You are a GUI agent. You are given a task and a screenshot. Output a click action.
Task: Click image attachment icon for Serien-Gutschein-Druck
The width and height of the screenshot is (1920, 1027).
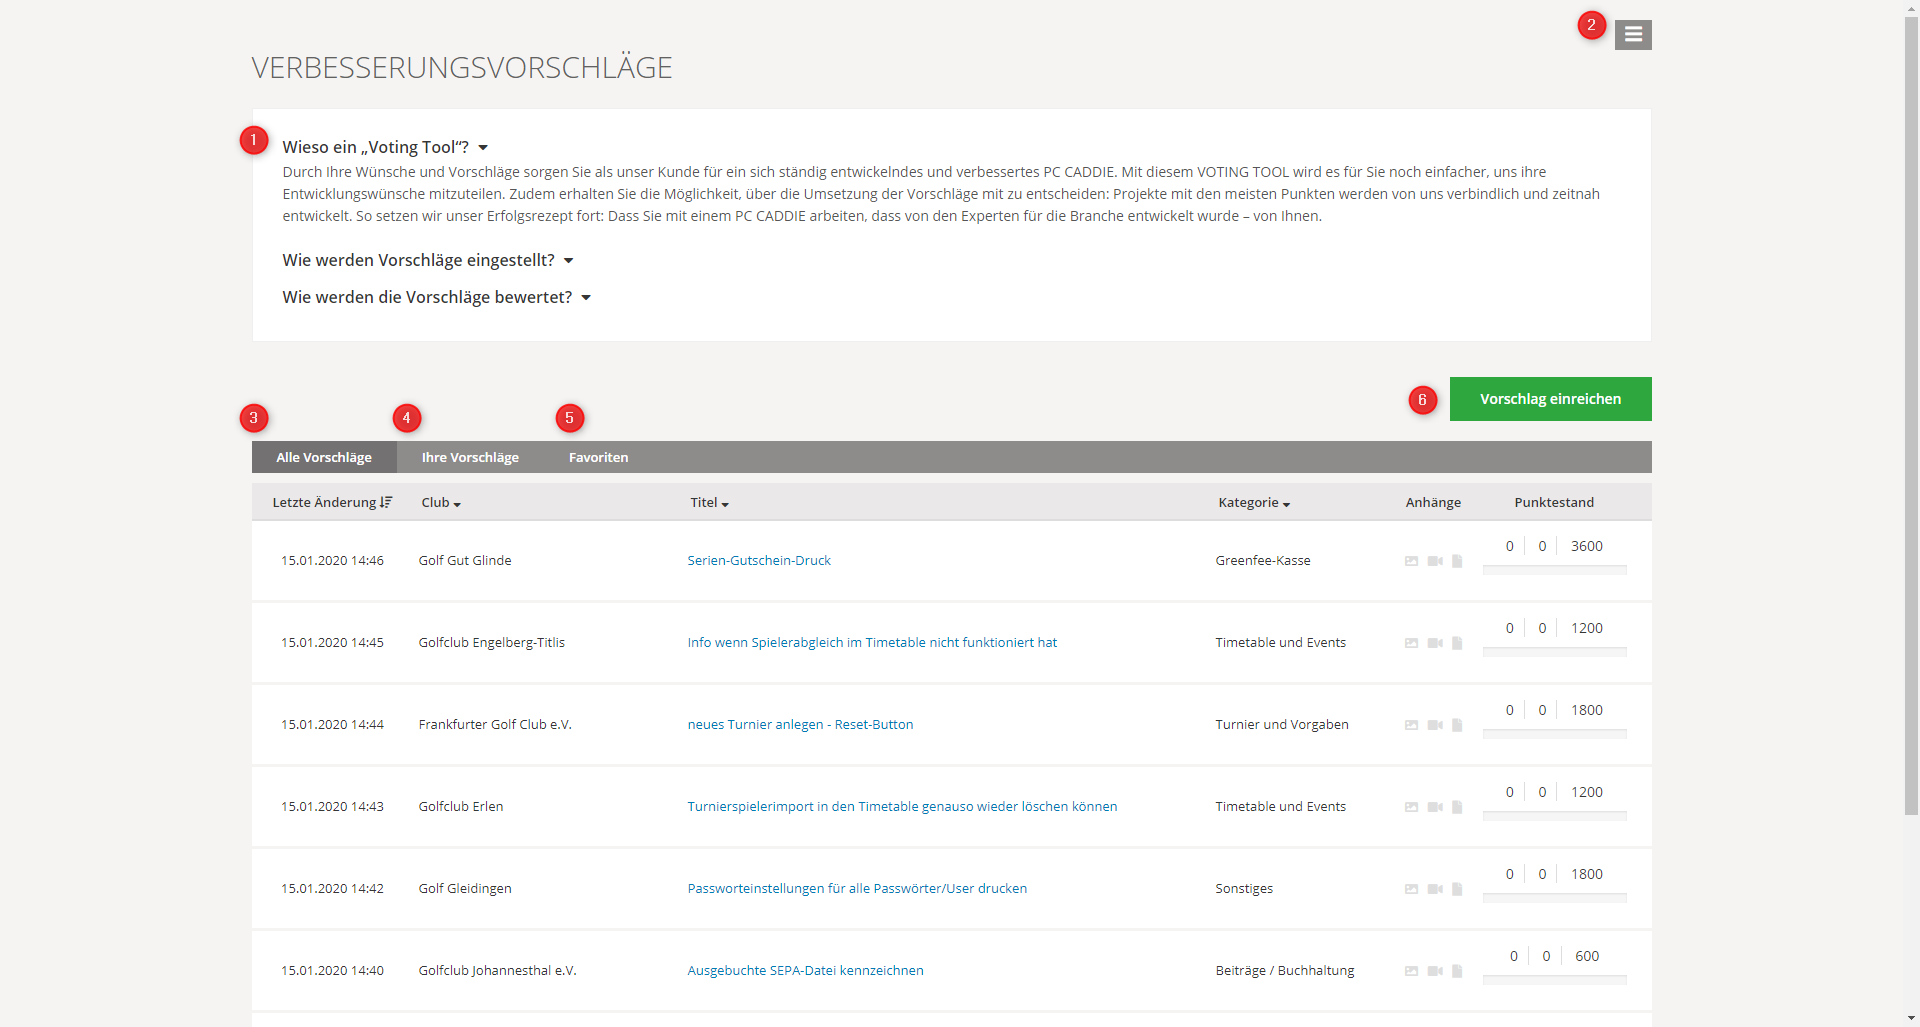[1411, 561]
